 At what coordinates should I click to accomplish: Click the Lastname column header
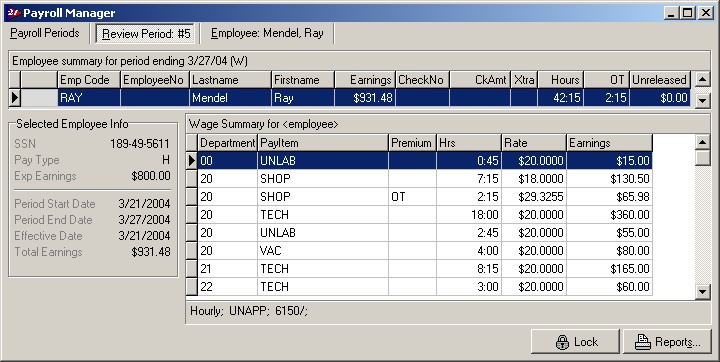[x=230, y=79]
